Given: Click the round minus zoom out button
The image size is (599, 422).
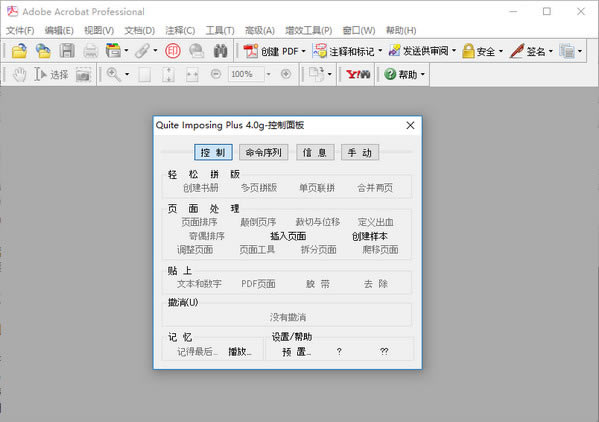Looking at the screenshot, I should (x=216, y=74).
